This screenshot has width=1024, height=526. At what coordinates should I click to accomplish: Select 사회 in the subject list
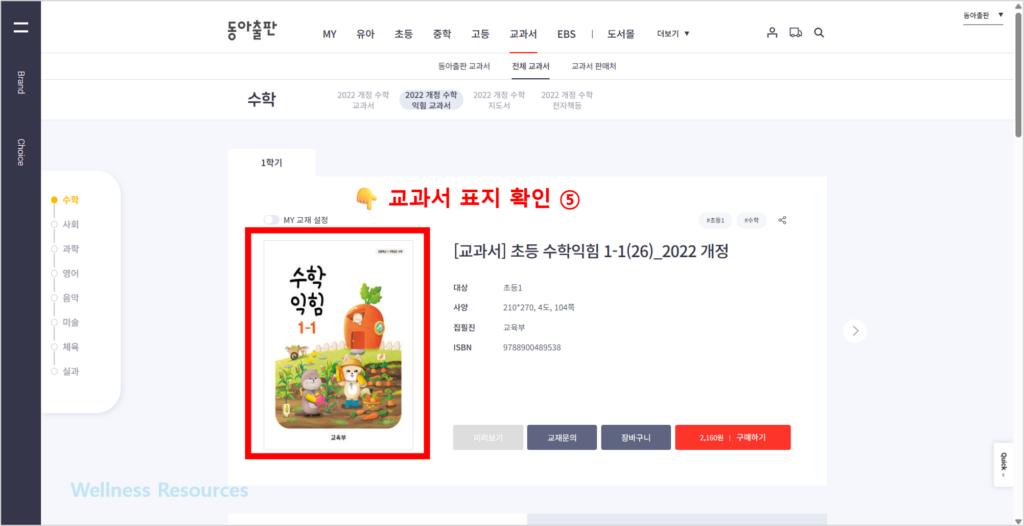click(71, 224)
